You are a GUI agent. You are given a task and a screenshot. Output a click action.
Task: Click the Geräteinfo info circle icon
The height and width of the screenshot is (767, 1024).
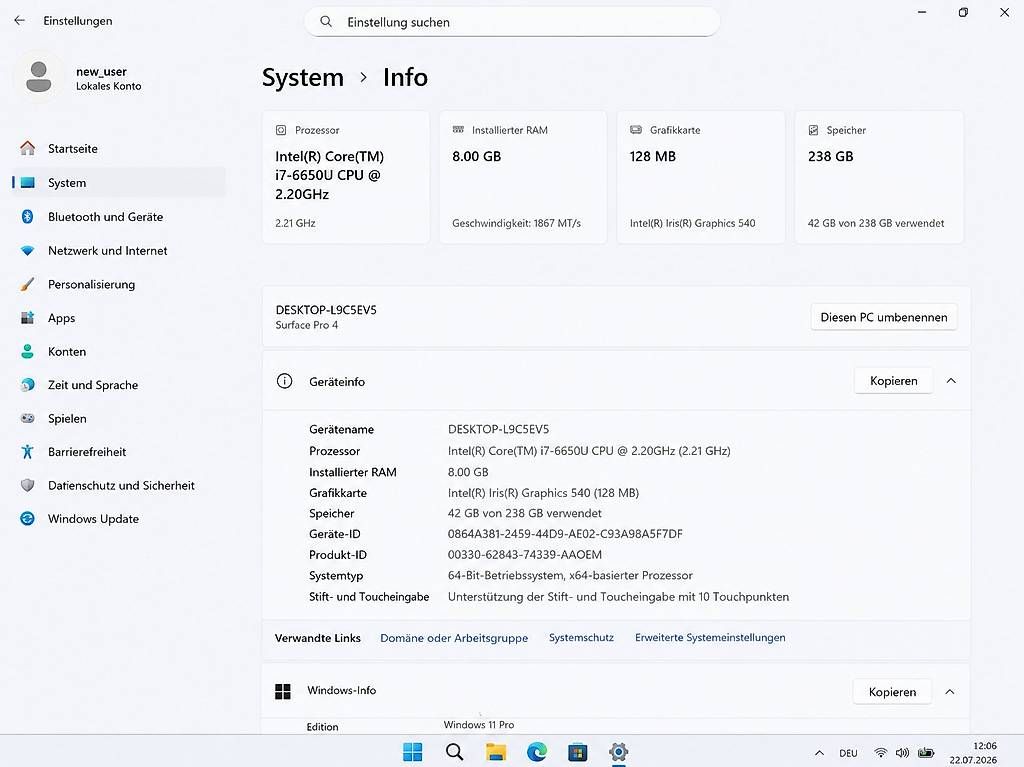pos(285,381)
